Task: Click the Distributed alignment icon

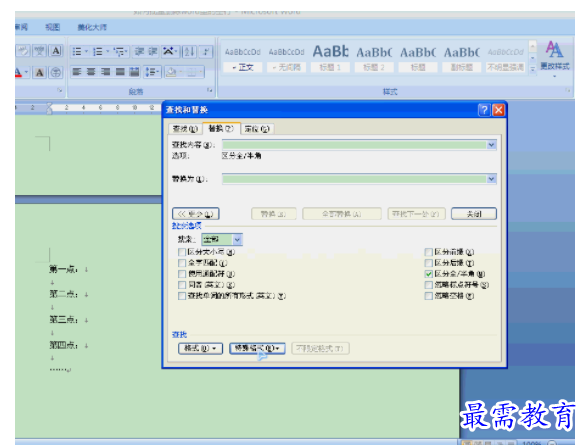Action: tap(134, 72)
